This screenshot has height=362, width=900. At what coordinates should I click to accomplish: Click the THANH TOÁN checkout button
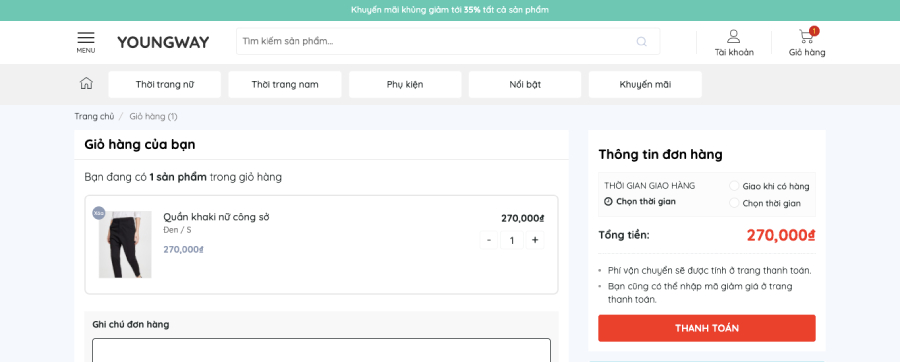click(707, 328)
